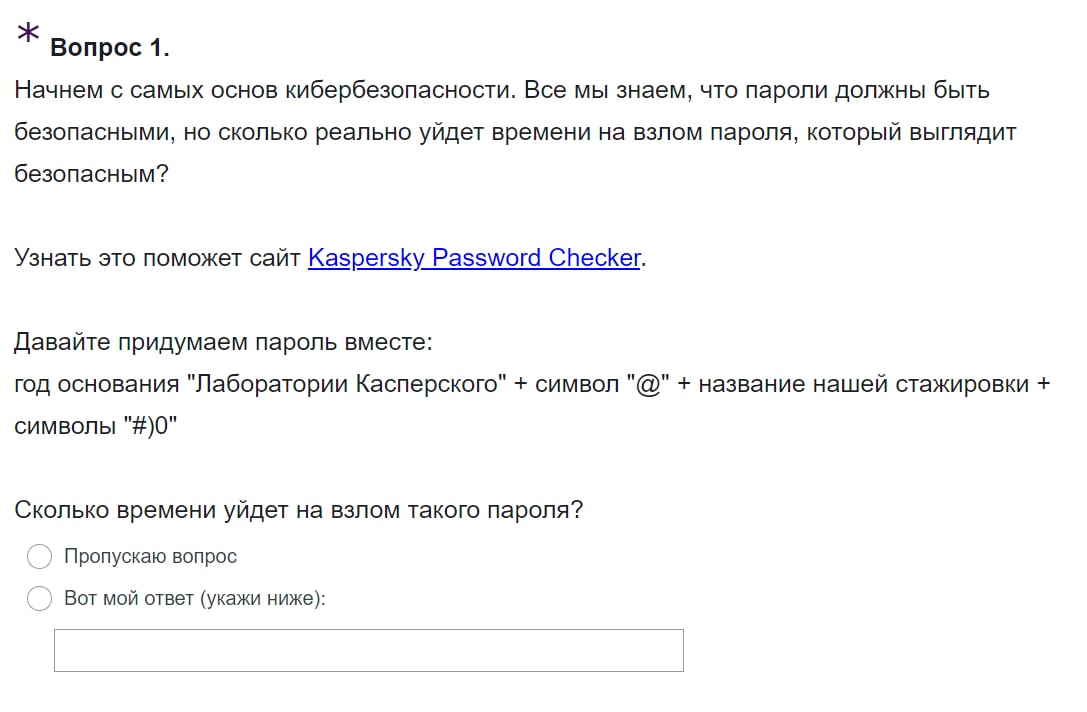The width and height of the screenshot is (1087, 712).
Task: Click the phrase "Лаборатории Касперского" in quotes
Action: point(347,385)
